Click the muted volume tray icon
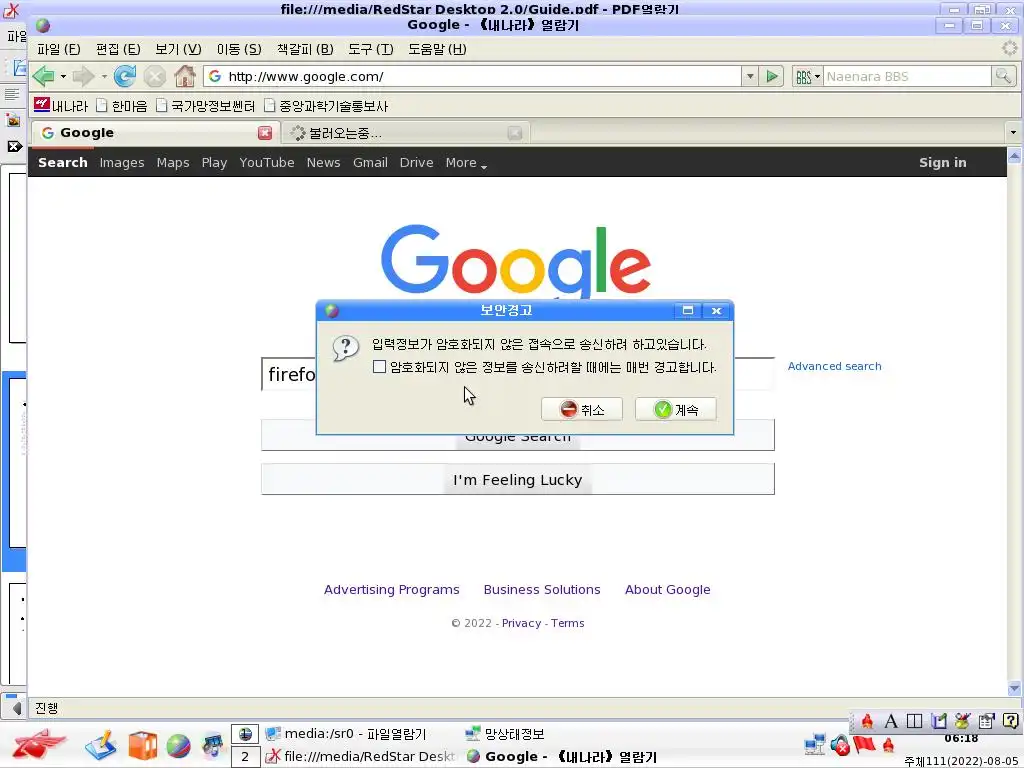 pos(840,744)
